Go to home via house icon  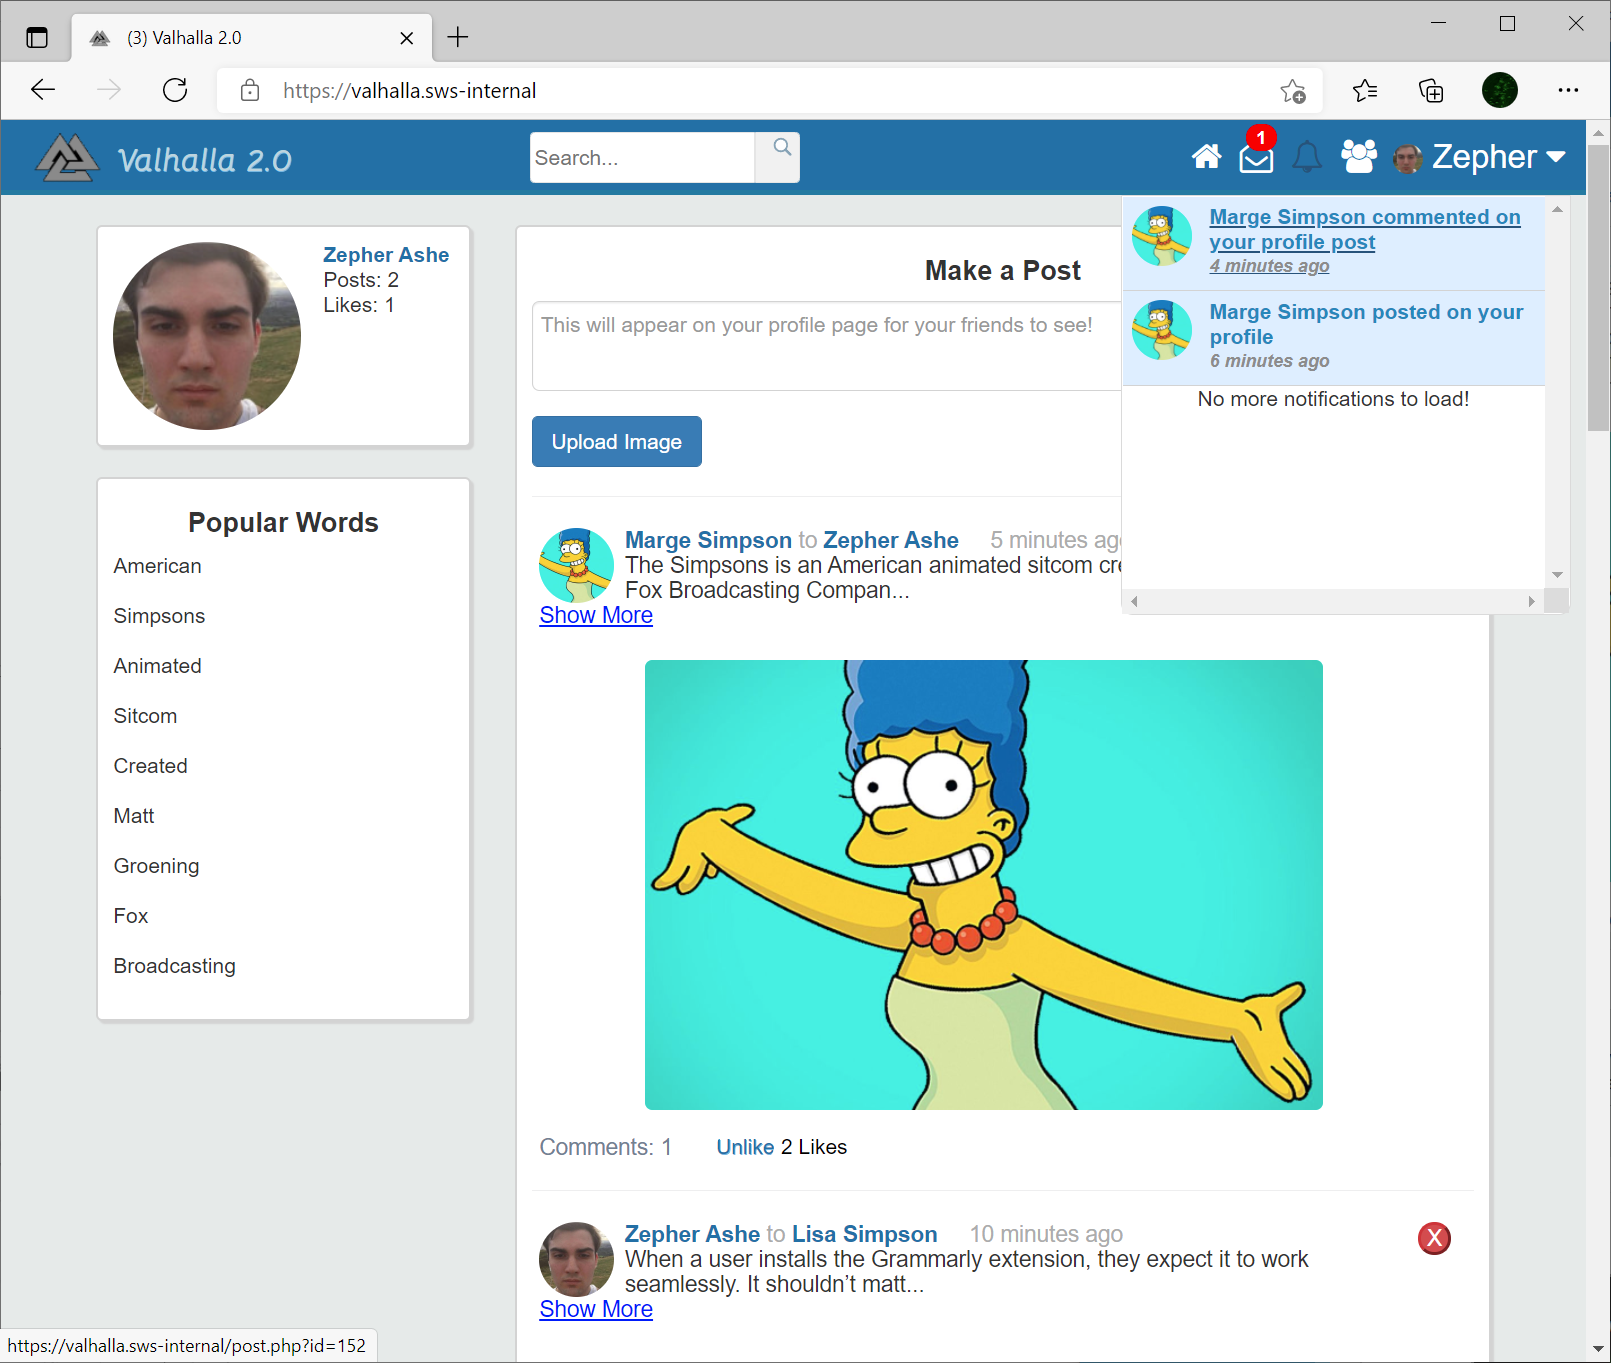pyautogui.click(x=1206, y=157)
